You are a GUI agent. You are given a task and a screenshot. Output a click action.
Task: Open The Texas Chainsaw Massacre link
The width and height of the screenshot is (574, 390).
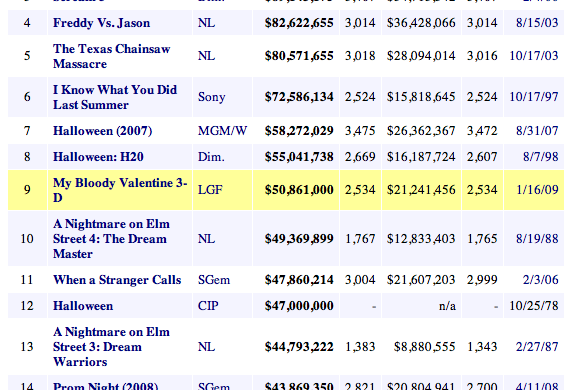pos(111,56)
